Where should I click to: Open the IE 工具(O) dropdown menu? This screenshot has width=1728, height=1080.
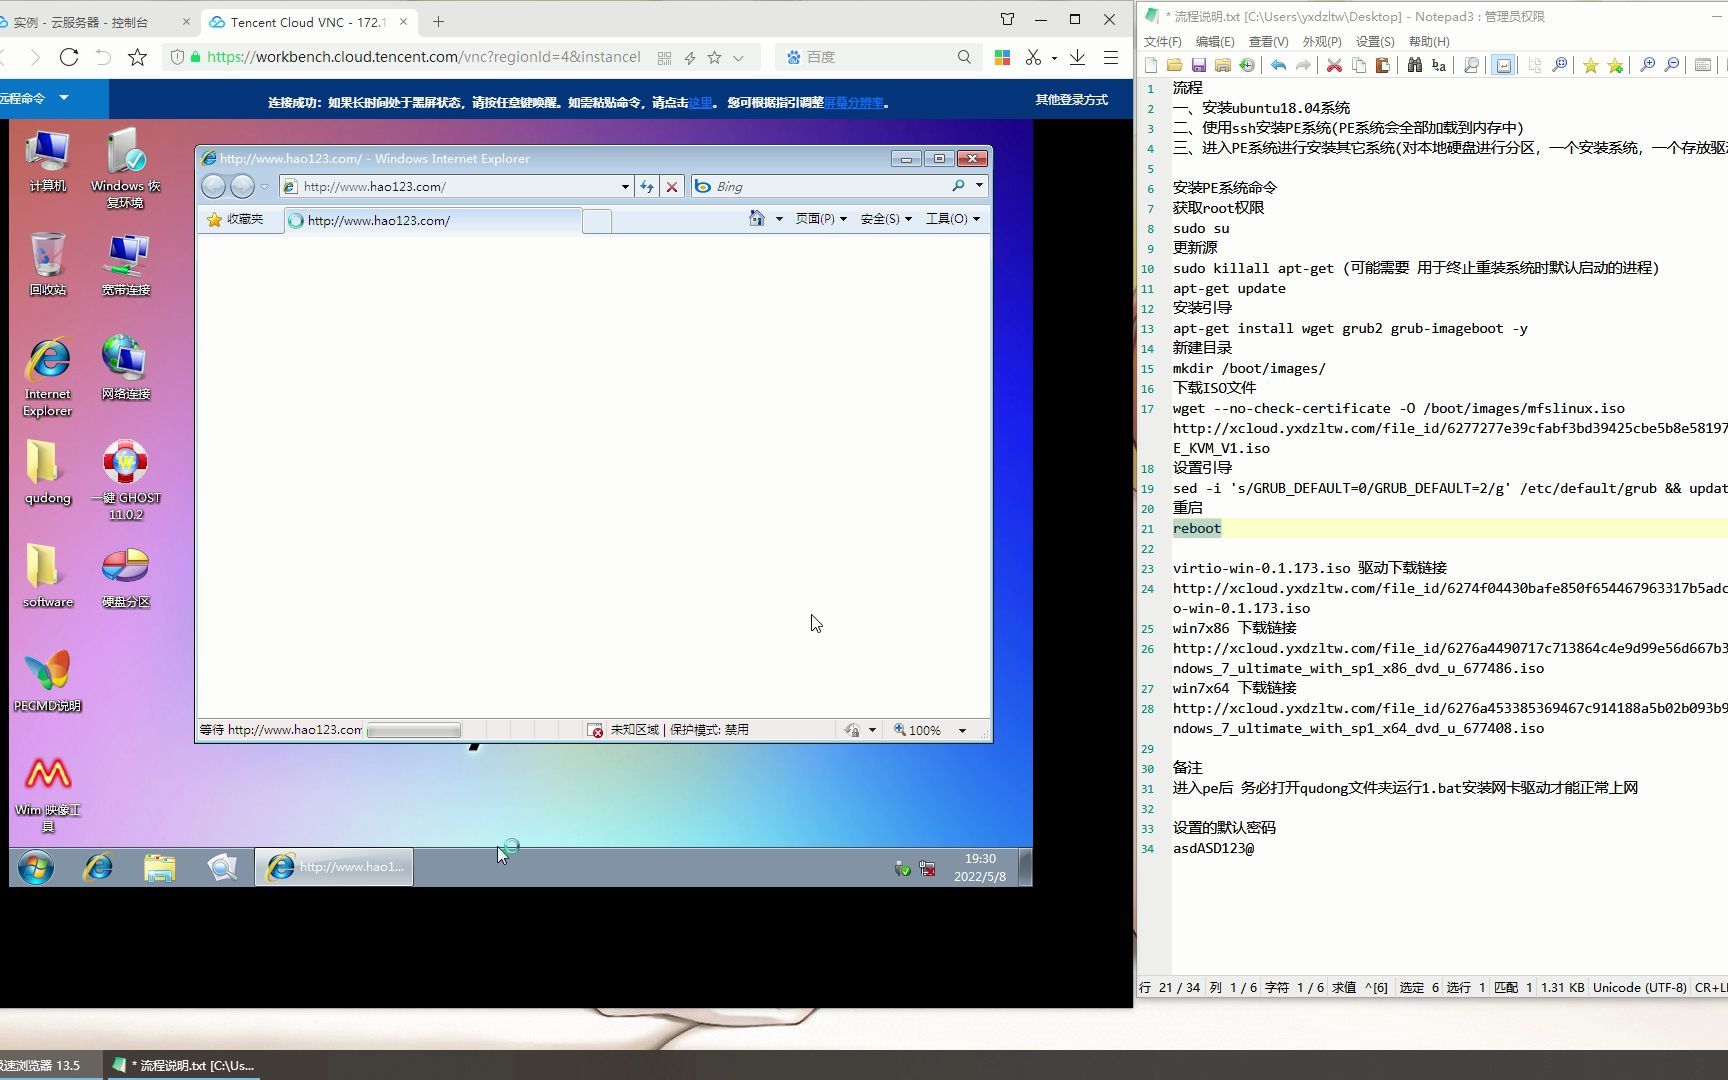(x=952, y=218)
